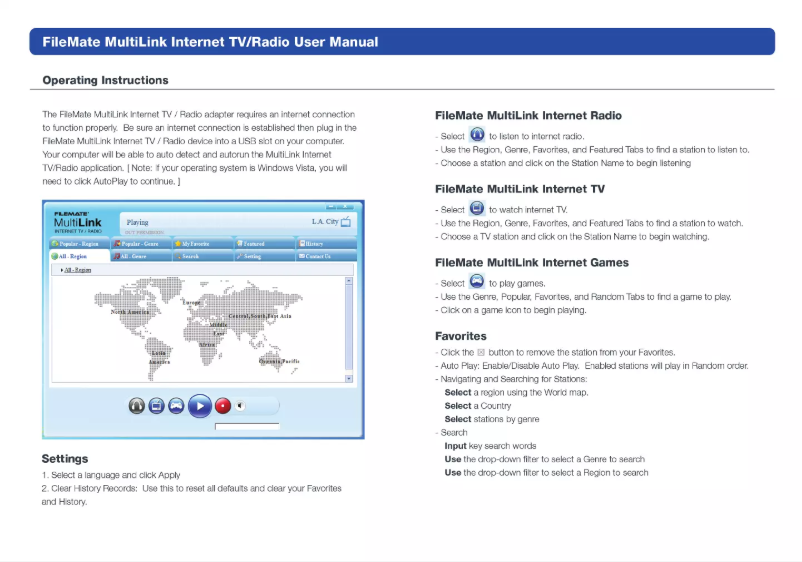
Task: Select the gamepad Games button in player controls
Action: [x=176, y=406]
